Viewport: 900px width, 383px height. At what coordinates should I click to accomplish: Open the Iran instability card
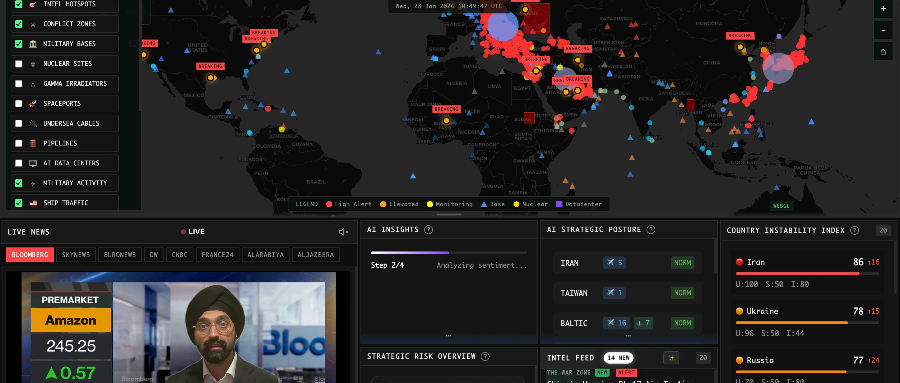pos(808,272)
